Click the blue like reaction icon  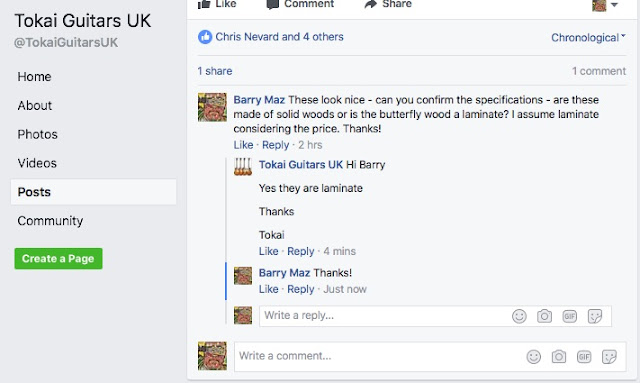[x=205, y=37]
